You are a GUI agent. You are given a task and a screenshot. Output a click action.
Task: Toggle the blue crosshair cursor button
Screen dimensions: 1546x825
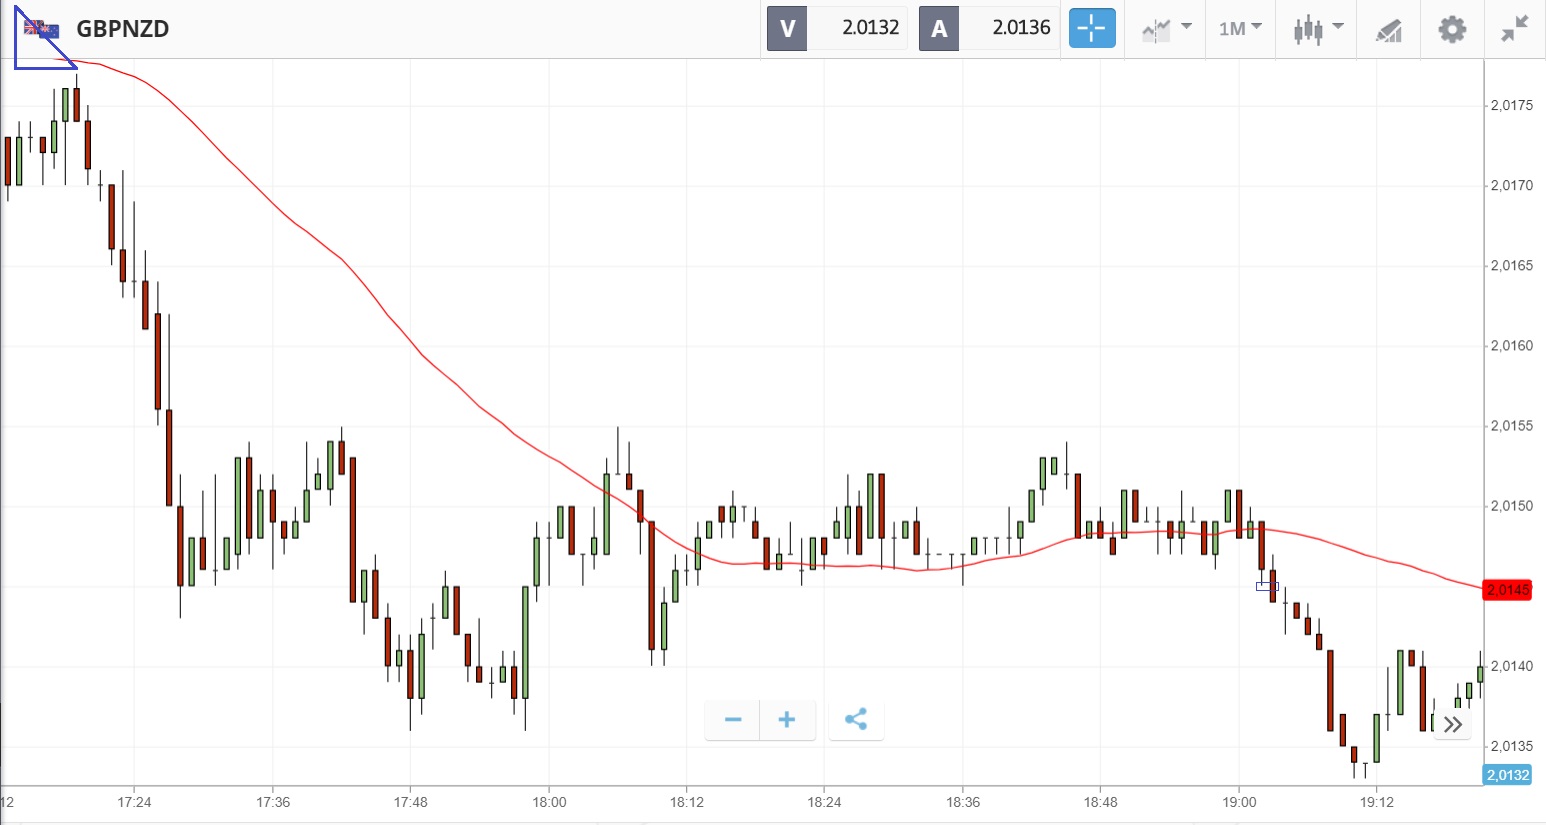tap(1091, 28)
